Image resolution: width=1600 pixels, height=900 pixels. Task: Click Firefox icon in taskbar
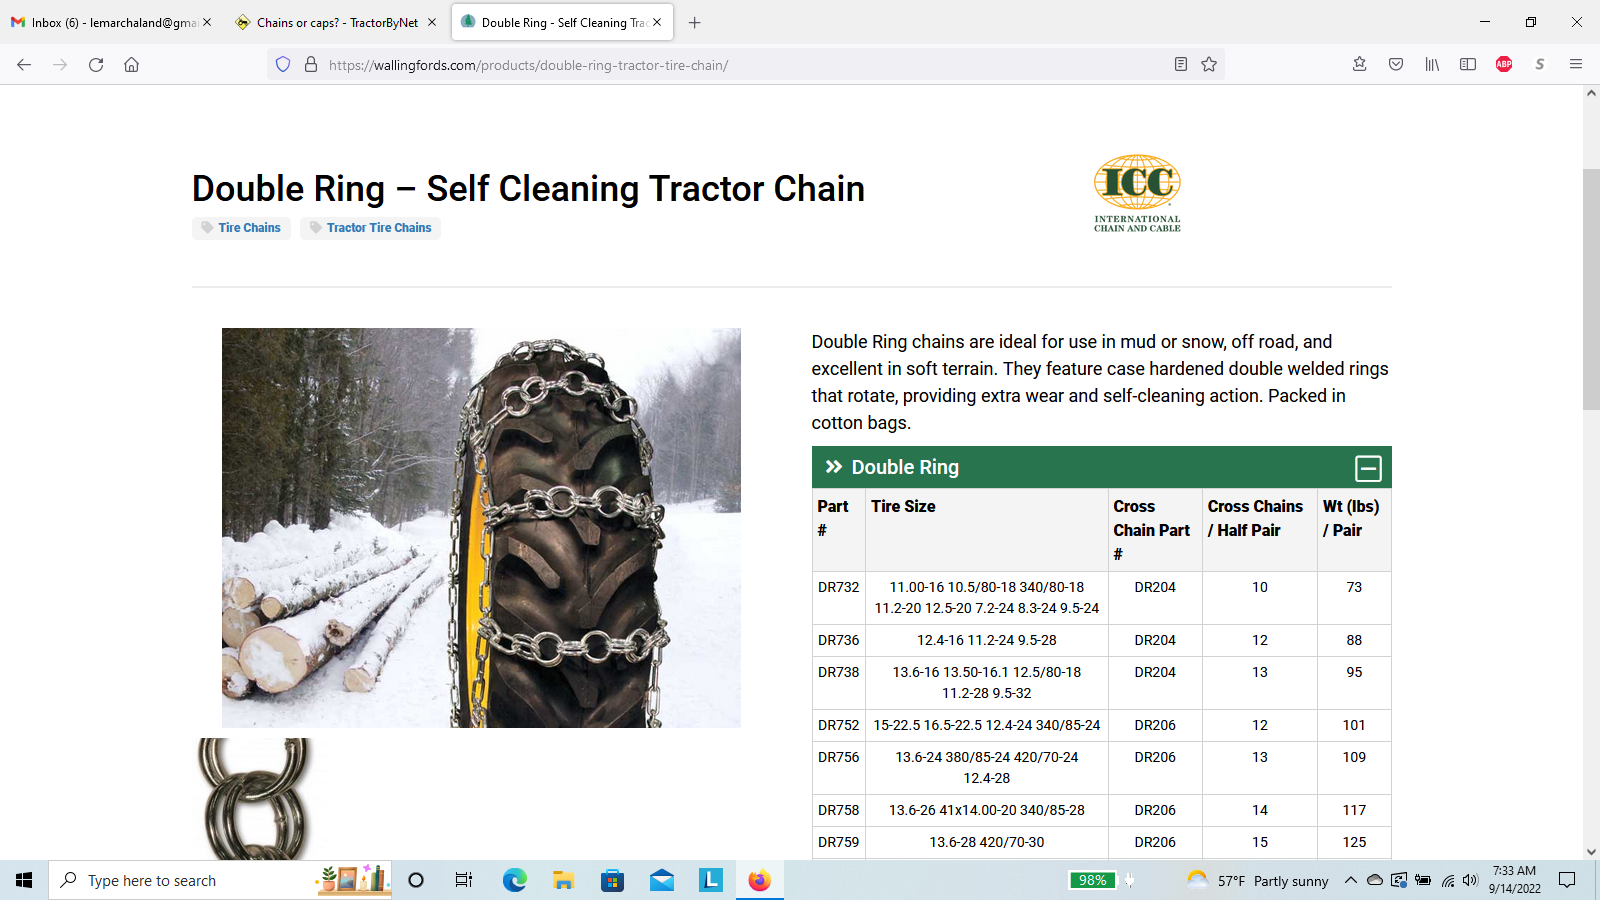pyautogui.click(x=759, y=880)
